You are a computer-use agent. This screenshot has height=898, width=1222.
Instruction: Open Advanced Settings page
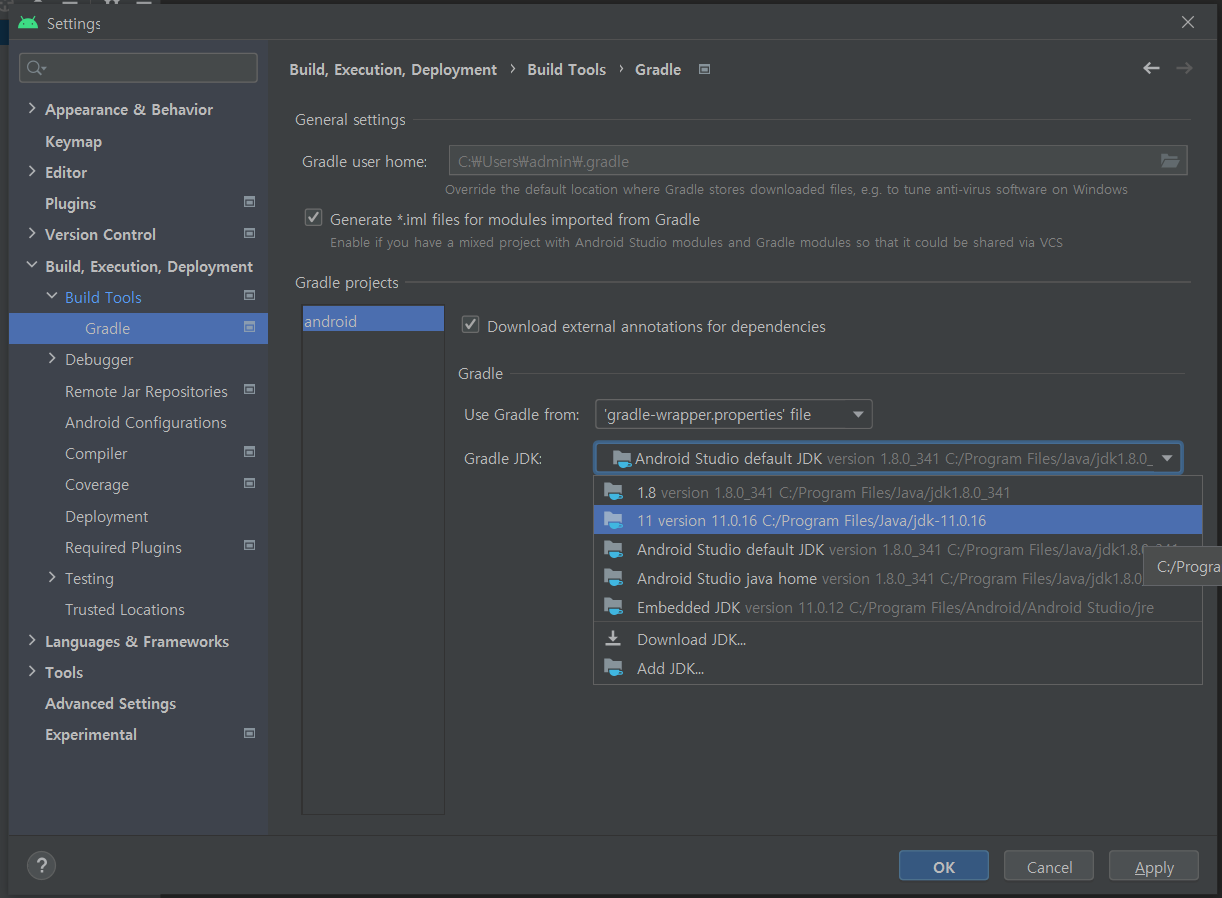coord(110,703)
